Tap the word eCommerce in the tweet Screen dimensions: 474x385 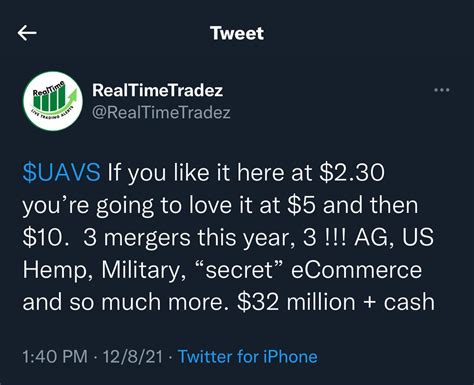click(356, 270)
